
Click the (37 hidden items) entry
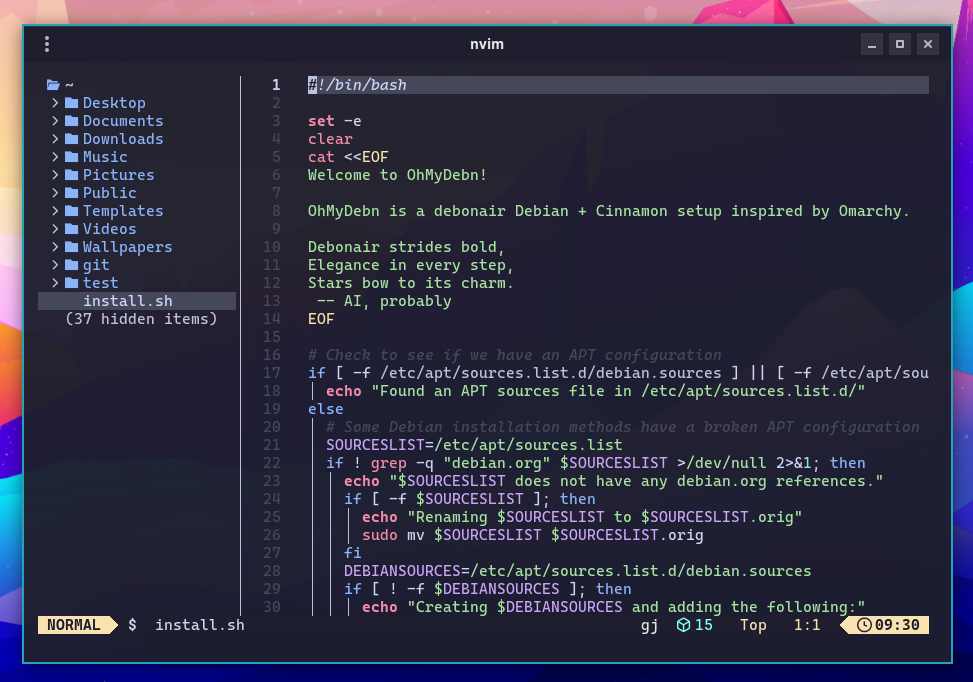click(141, 319)
